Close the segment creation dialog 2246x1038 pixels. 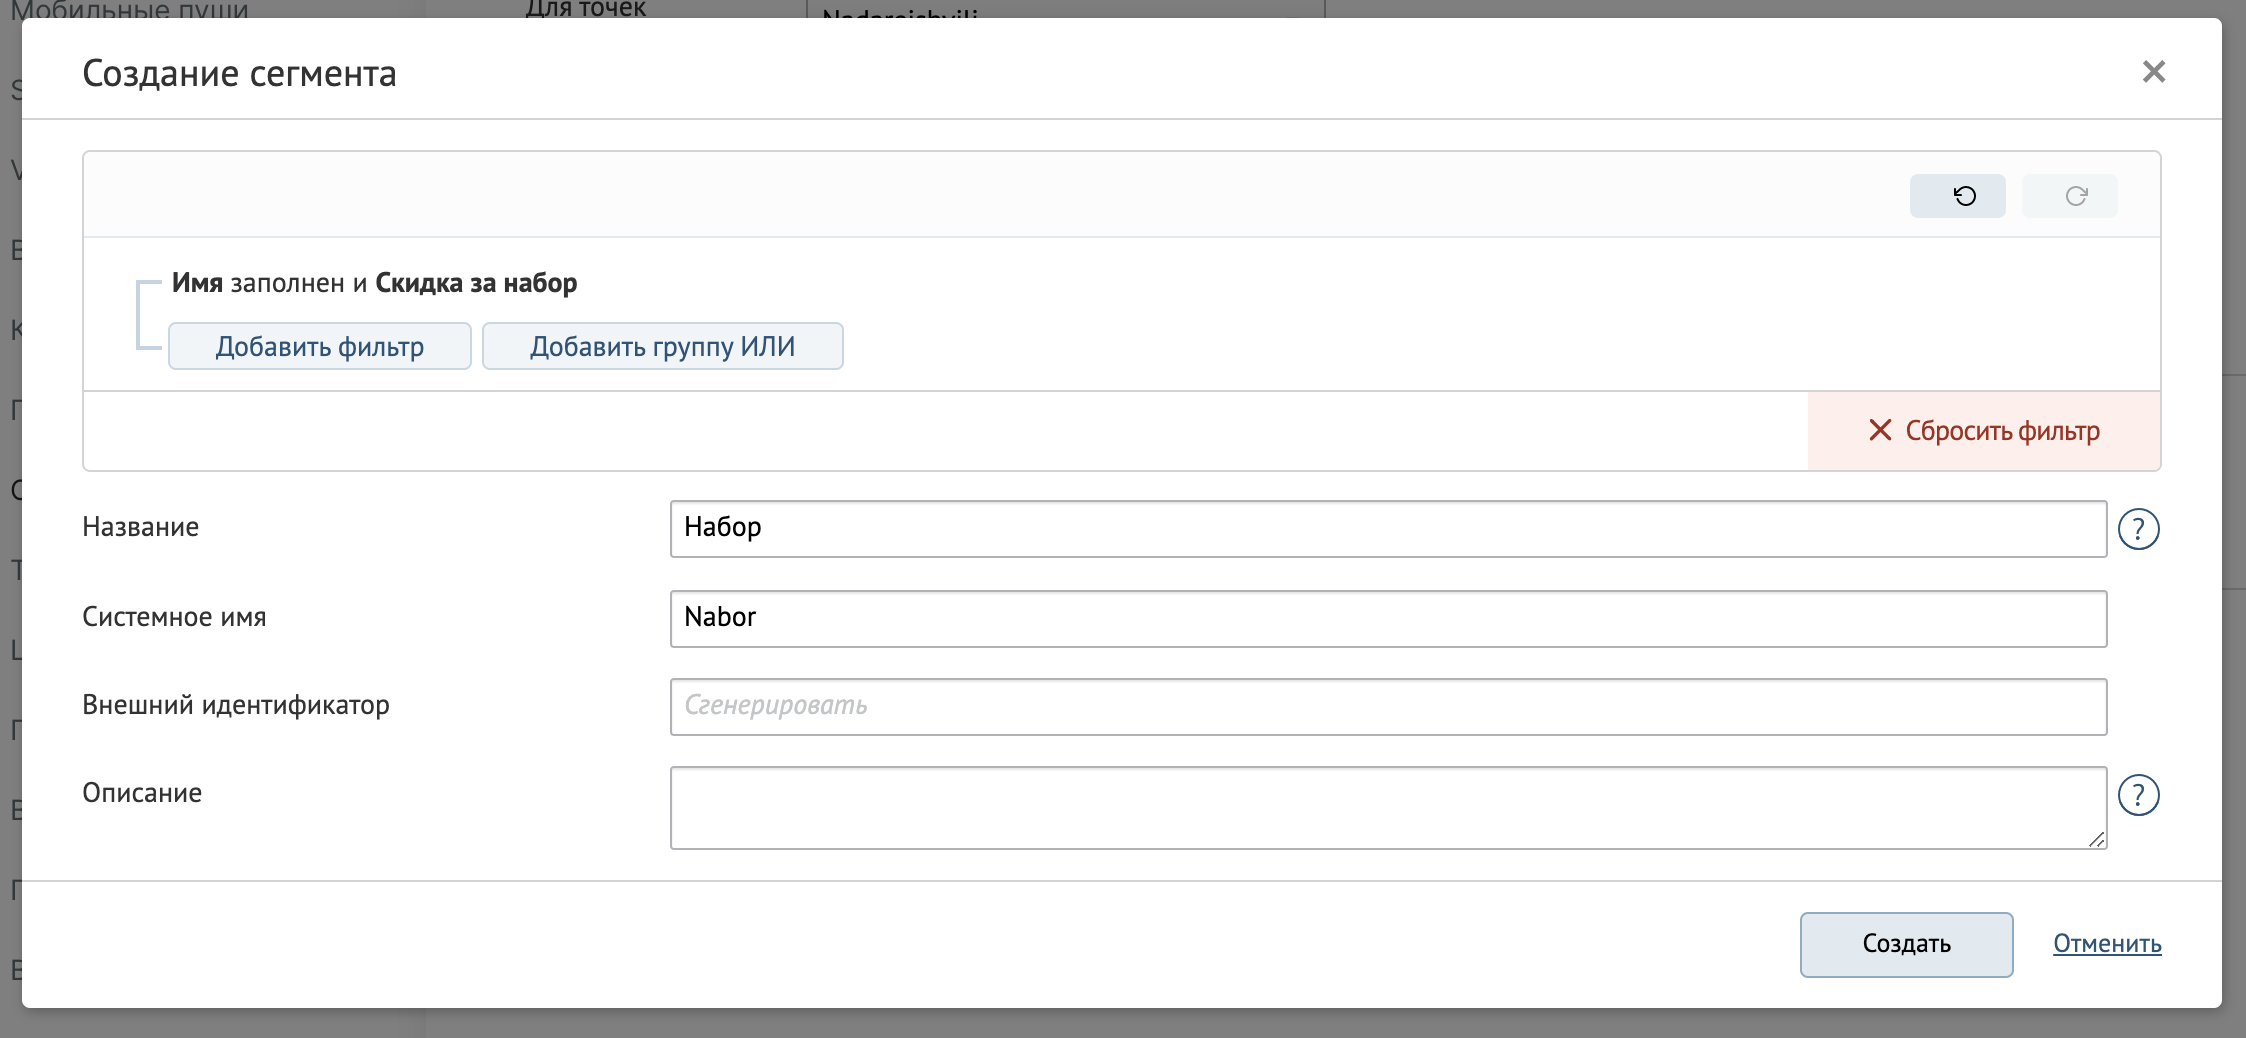pos(2153,72)
